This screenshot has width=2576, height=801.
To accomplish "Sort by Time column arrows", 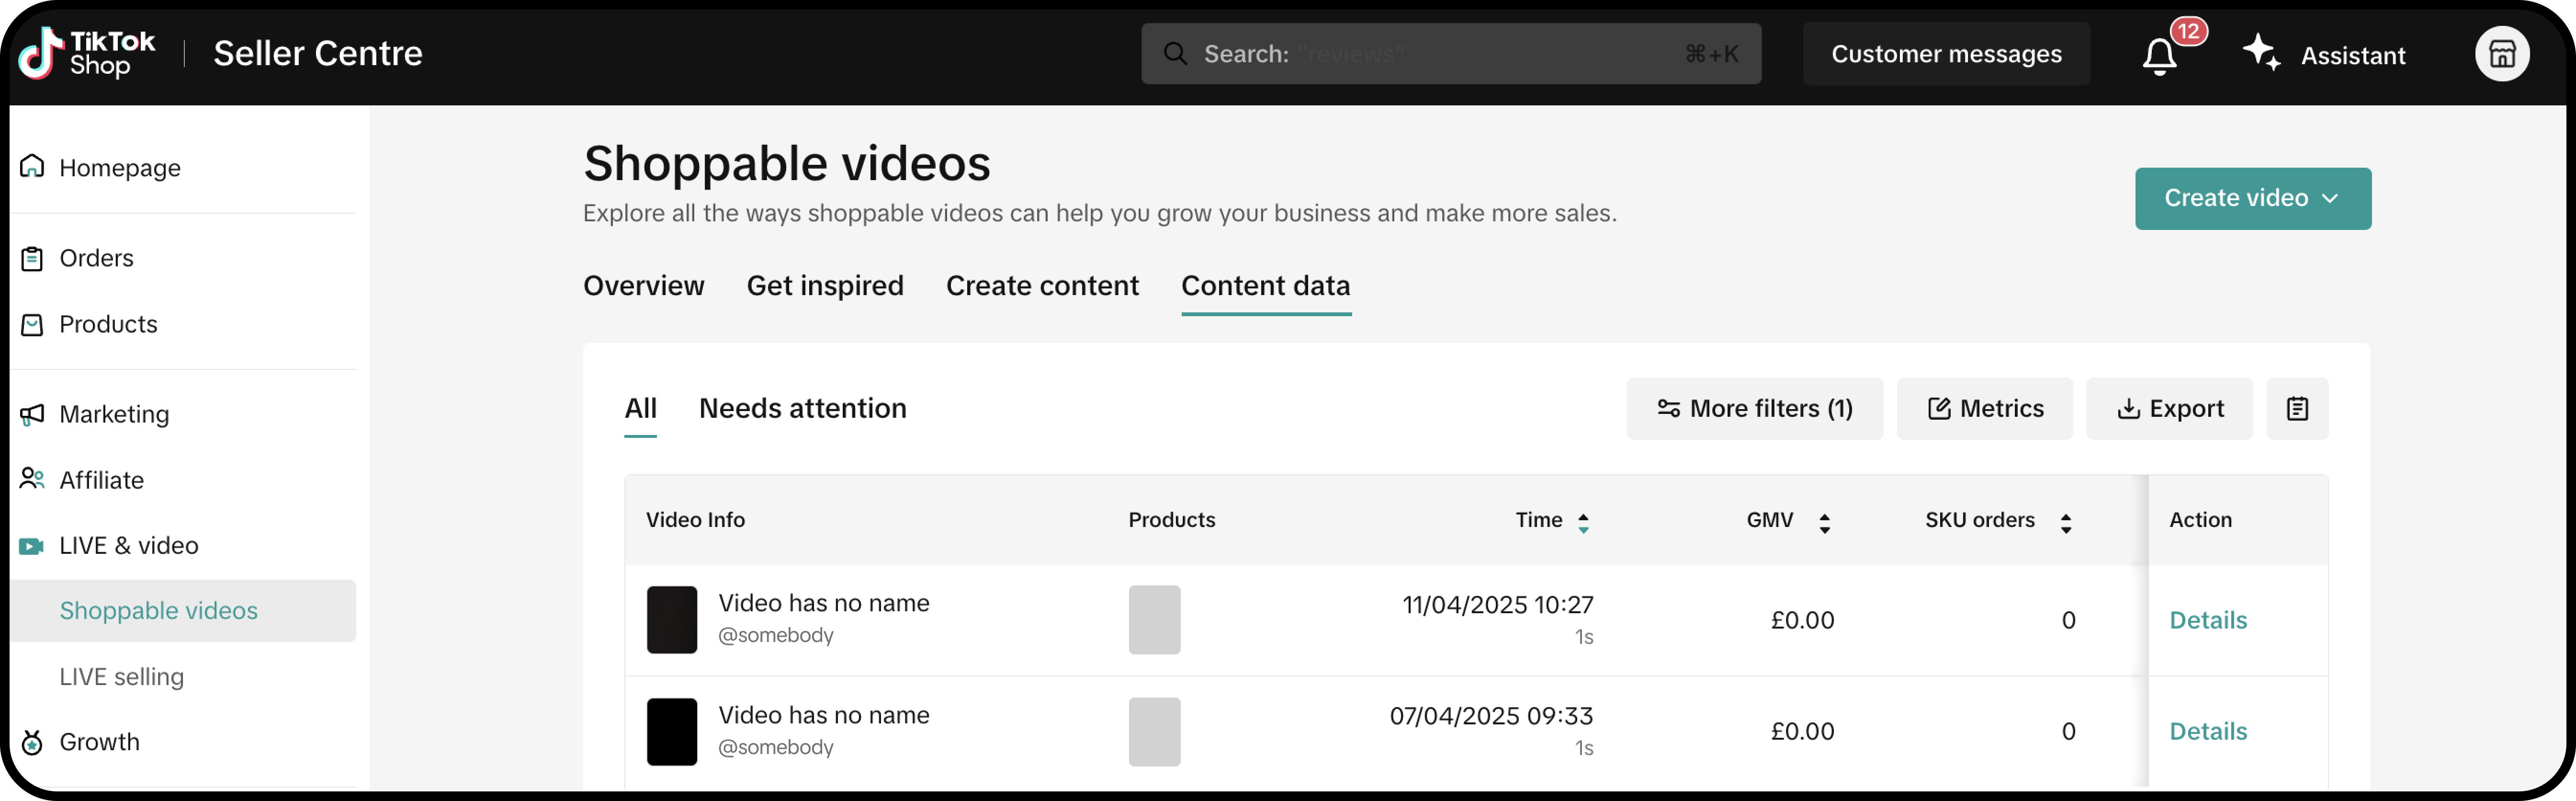I will click(1583, 522).
